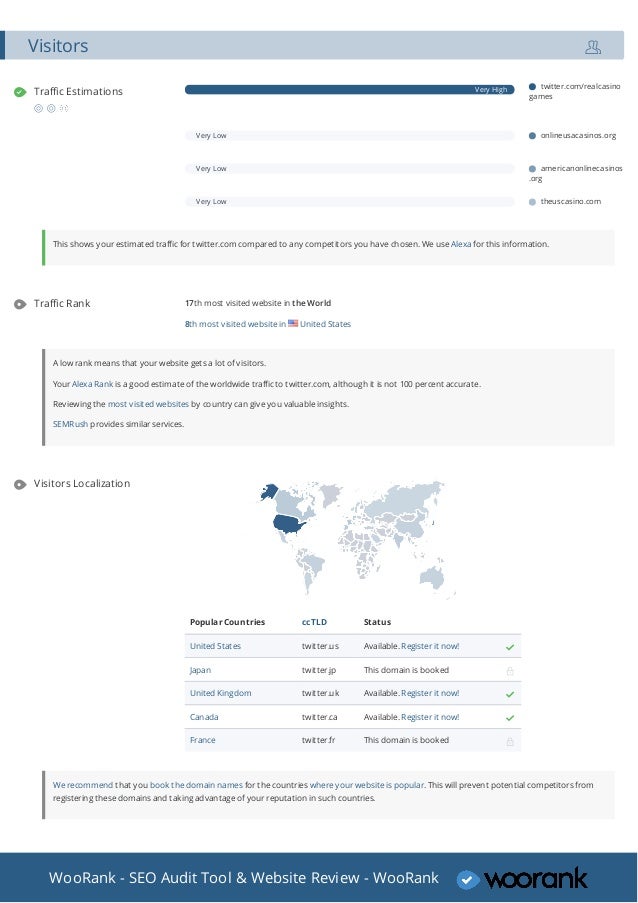Image resolution: width=638 pixels, height=903 pixels.
Task: Click the Canada country link
Action: (204, 717)
